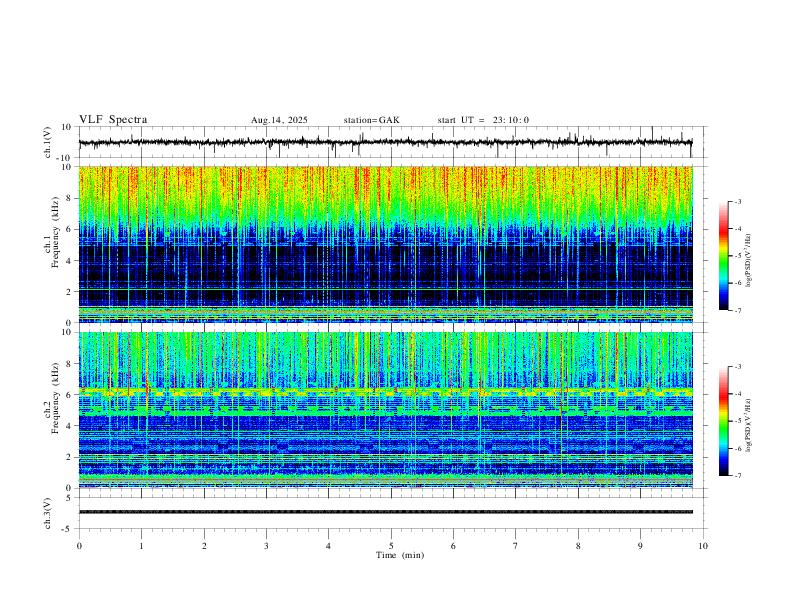
Task: Click the 'Time (min)' axis label
Action: coord(400,555)
